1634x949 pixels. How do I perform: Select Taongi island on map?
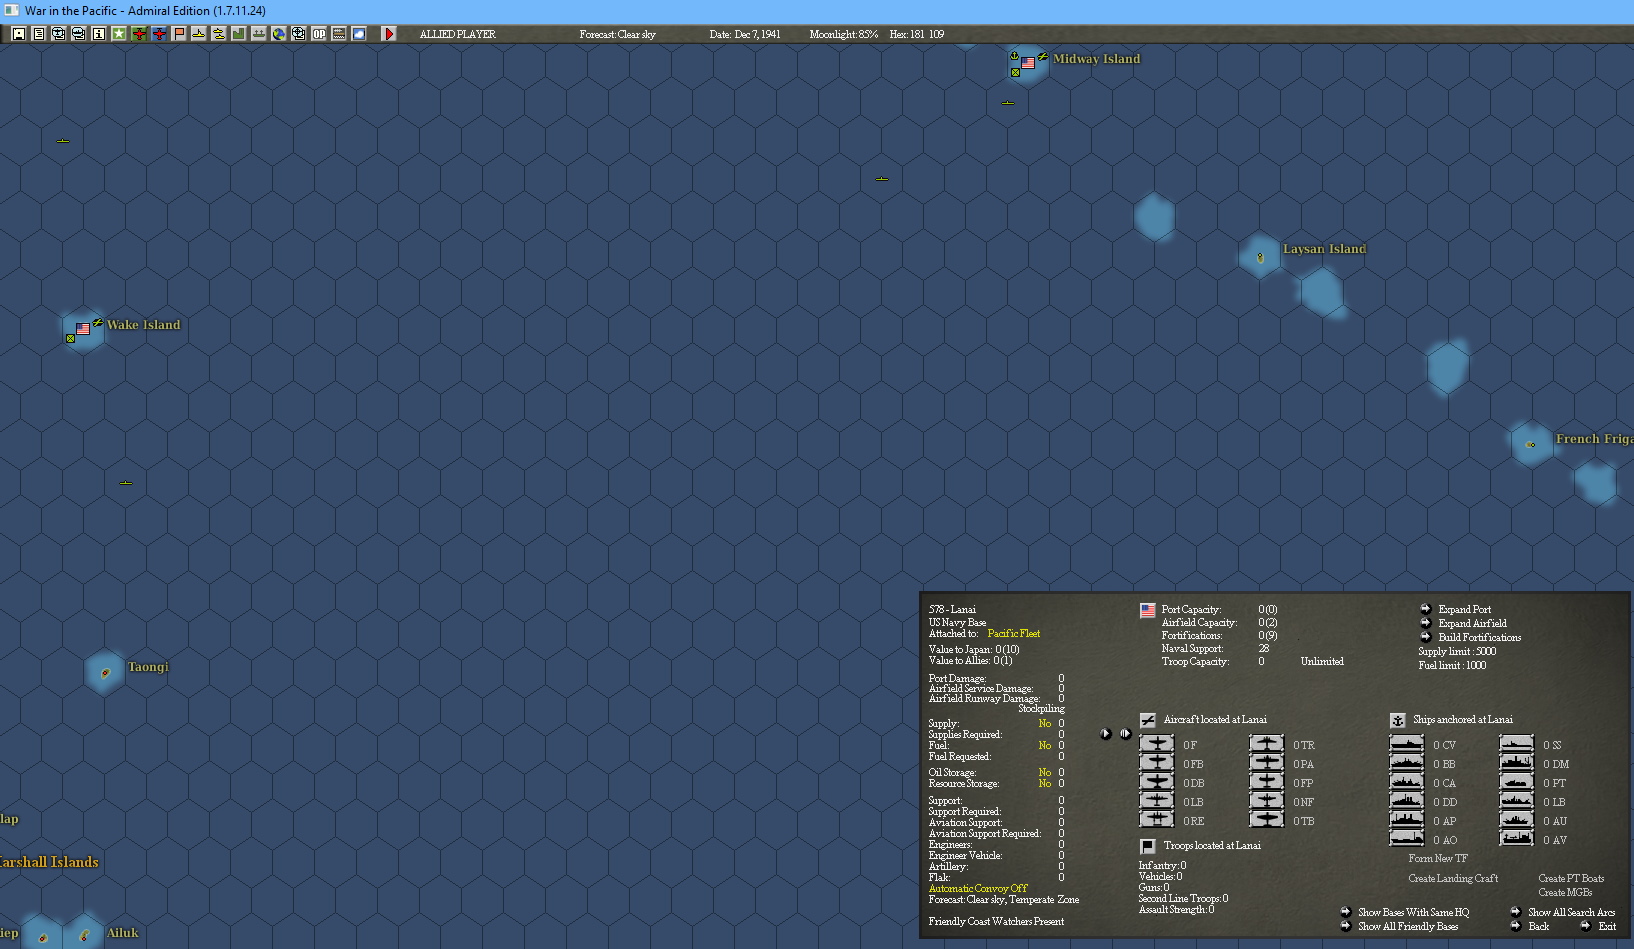point(105,673)
